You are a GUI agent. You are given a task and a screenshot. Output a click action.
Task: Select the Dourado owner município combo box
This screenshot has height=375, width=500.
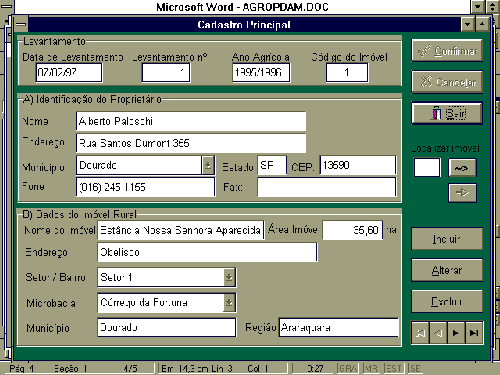pyautogui.click(x=145, y=165)
